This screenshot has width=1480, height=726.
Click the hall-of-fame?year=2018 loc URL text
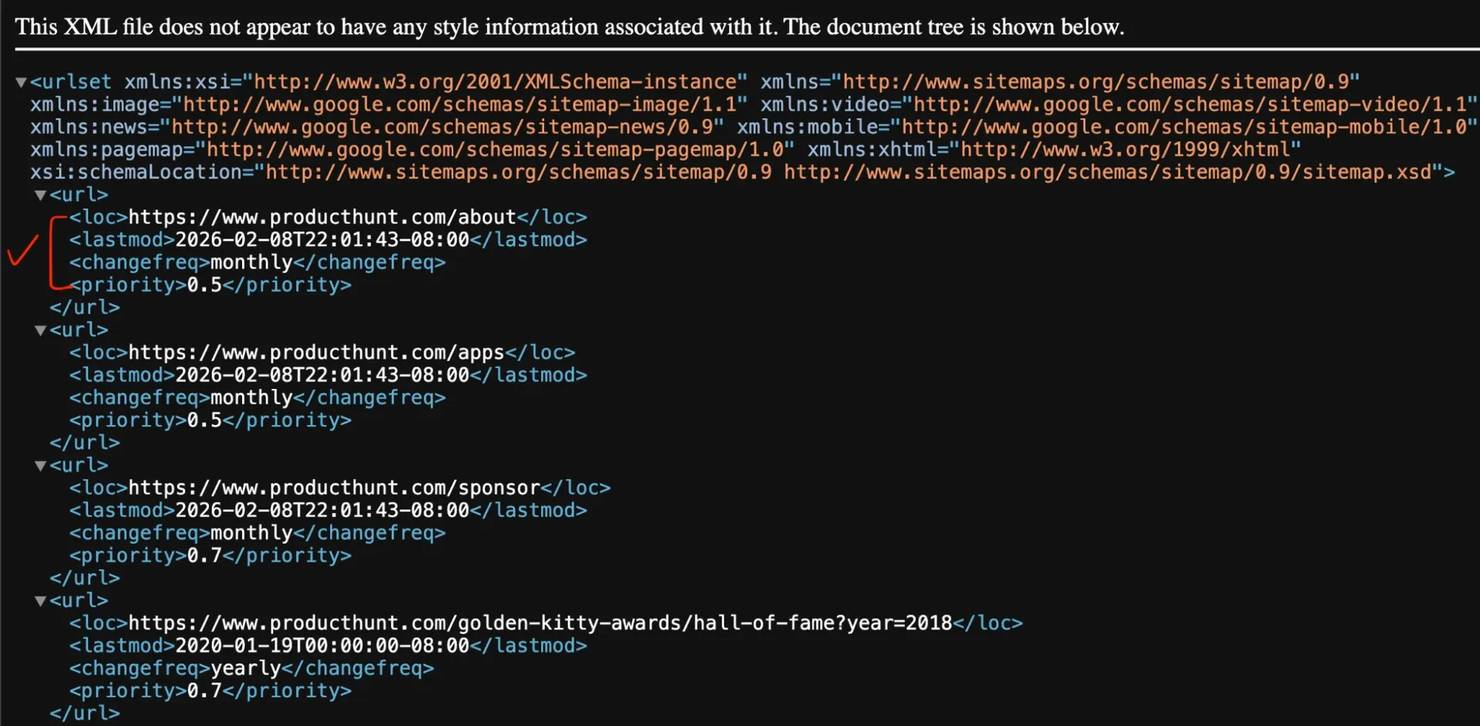[x=540, y=623]
